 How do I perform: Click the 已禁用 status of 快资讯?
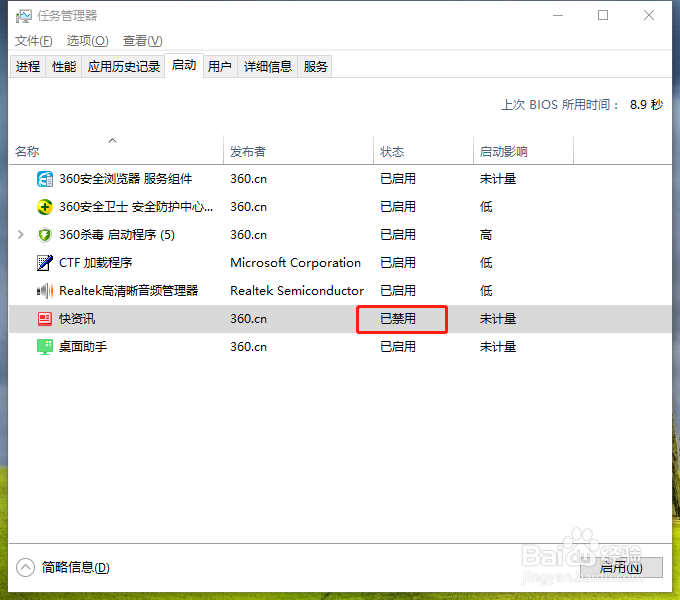tap(398, 319)
